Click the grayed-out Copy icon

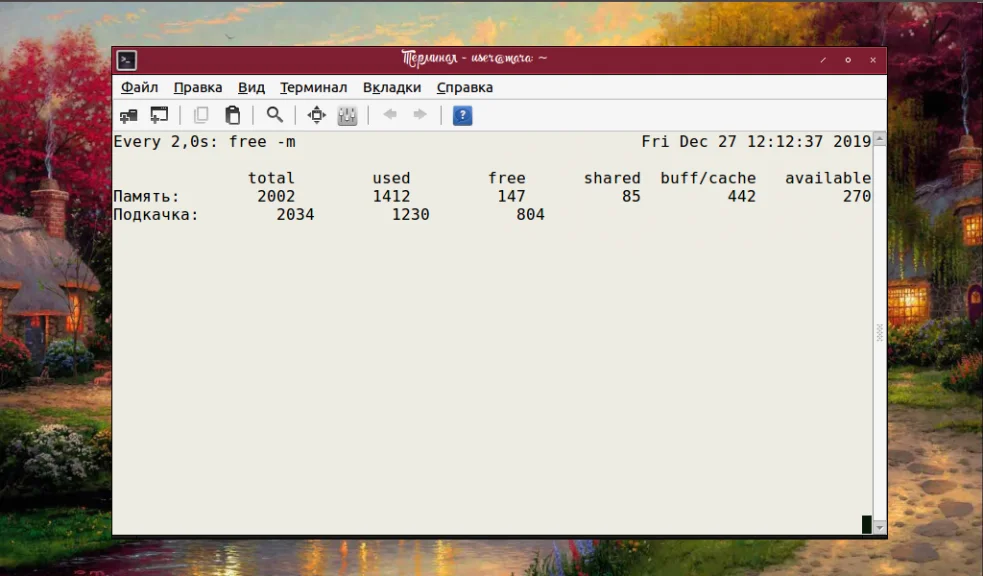(x=201, y=115)
